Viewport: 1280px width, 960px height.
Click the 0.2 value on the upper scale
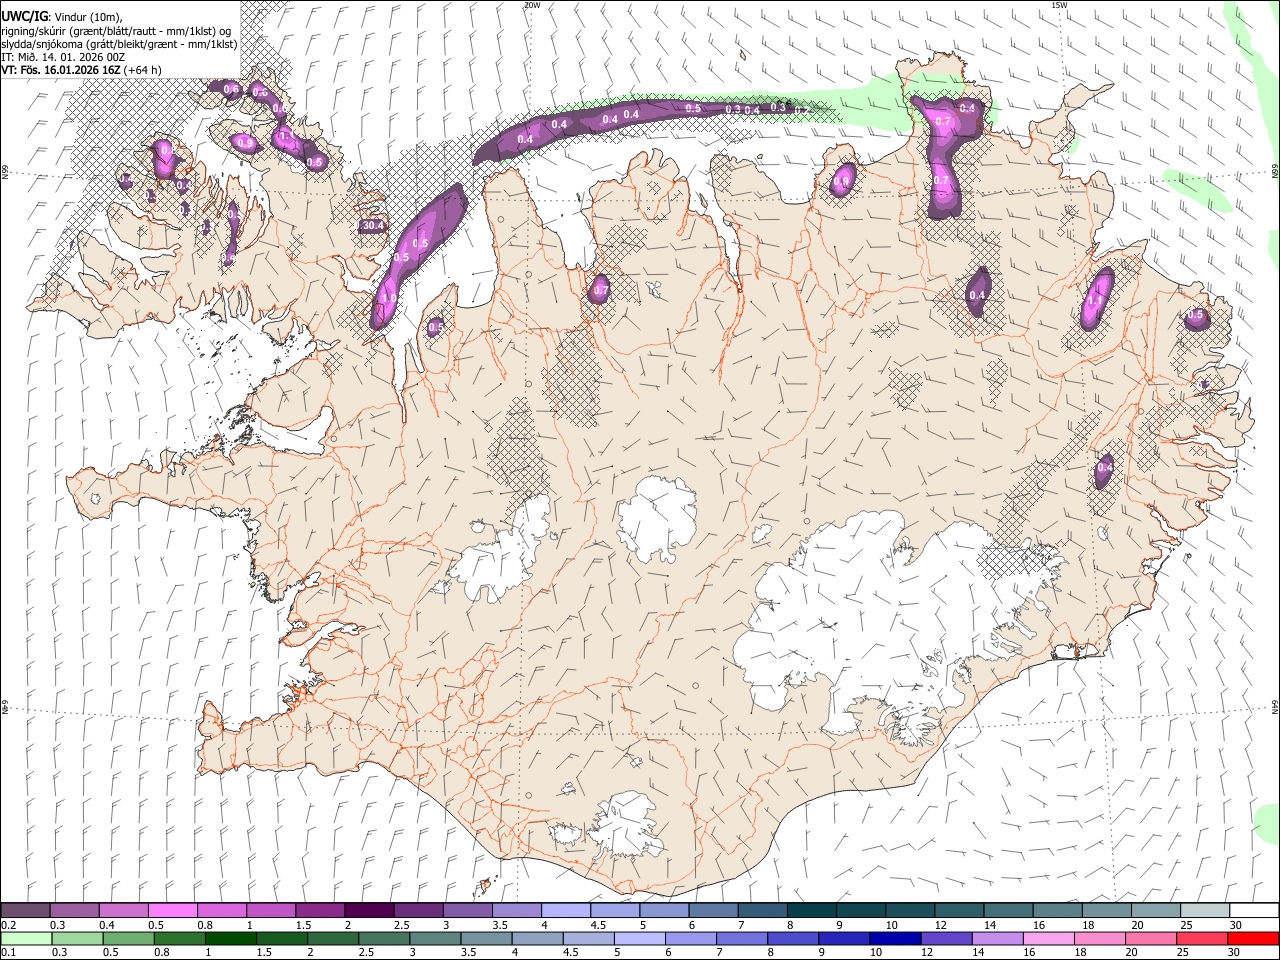(x=8, y=925)
